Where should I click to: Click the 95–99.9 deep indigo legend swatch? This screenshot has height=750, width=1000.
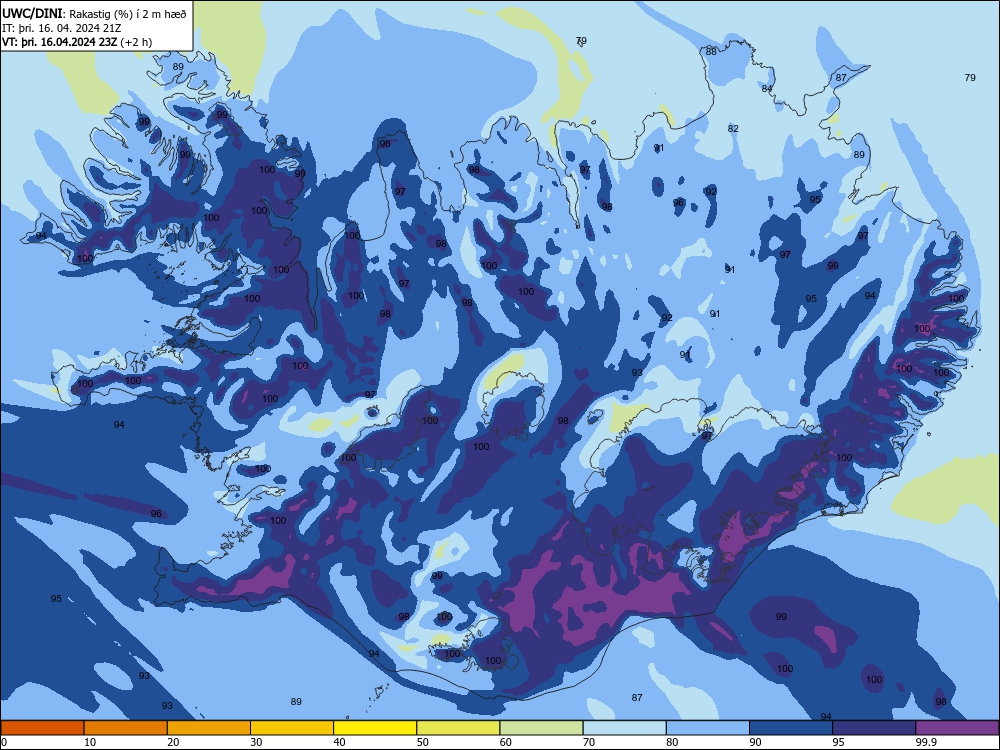pos(874,728)
